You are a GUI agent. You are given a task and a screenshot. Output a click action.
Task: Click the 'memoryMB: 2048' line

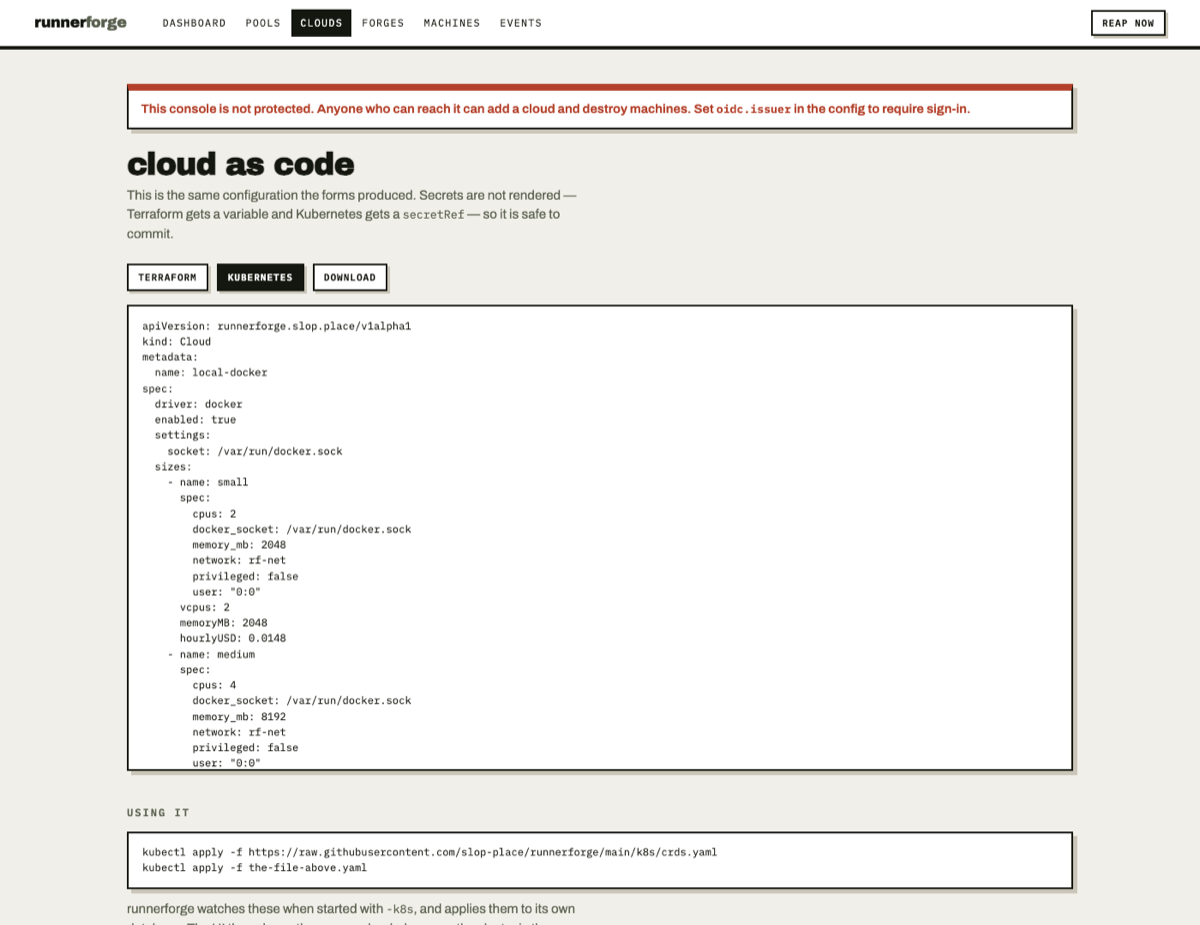tap(224, 623)
